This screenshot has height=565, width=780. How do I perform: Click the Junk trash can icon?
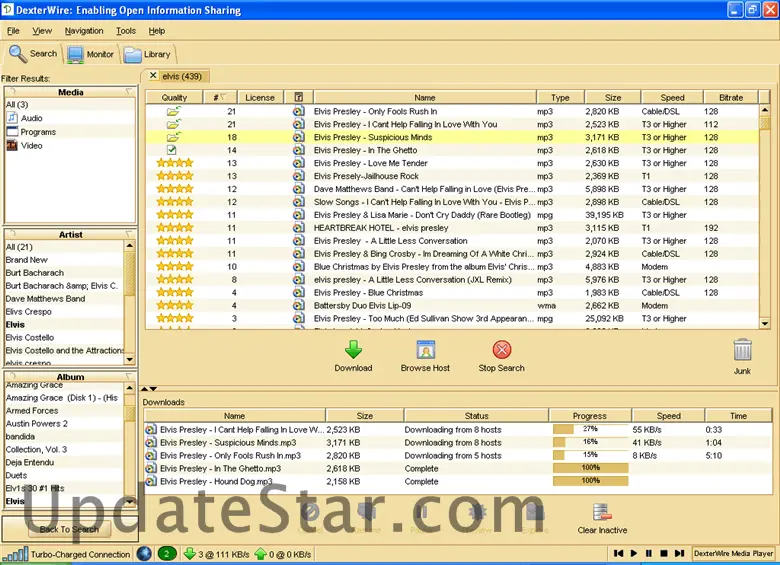(x=742, y=350)
